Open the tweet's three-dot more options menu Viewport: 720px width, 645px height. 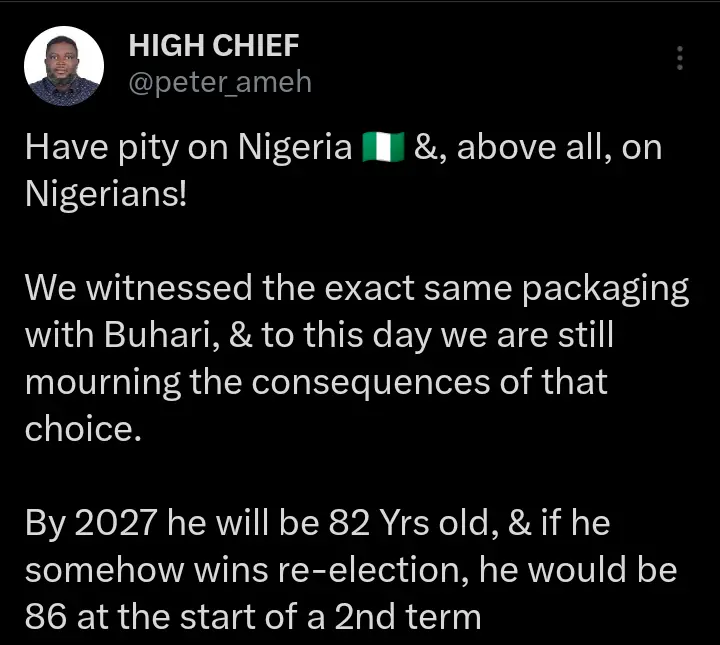680,58
